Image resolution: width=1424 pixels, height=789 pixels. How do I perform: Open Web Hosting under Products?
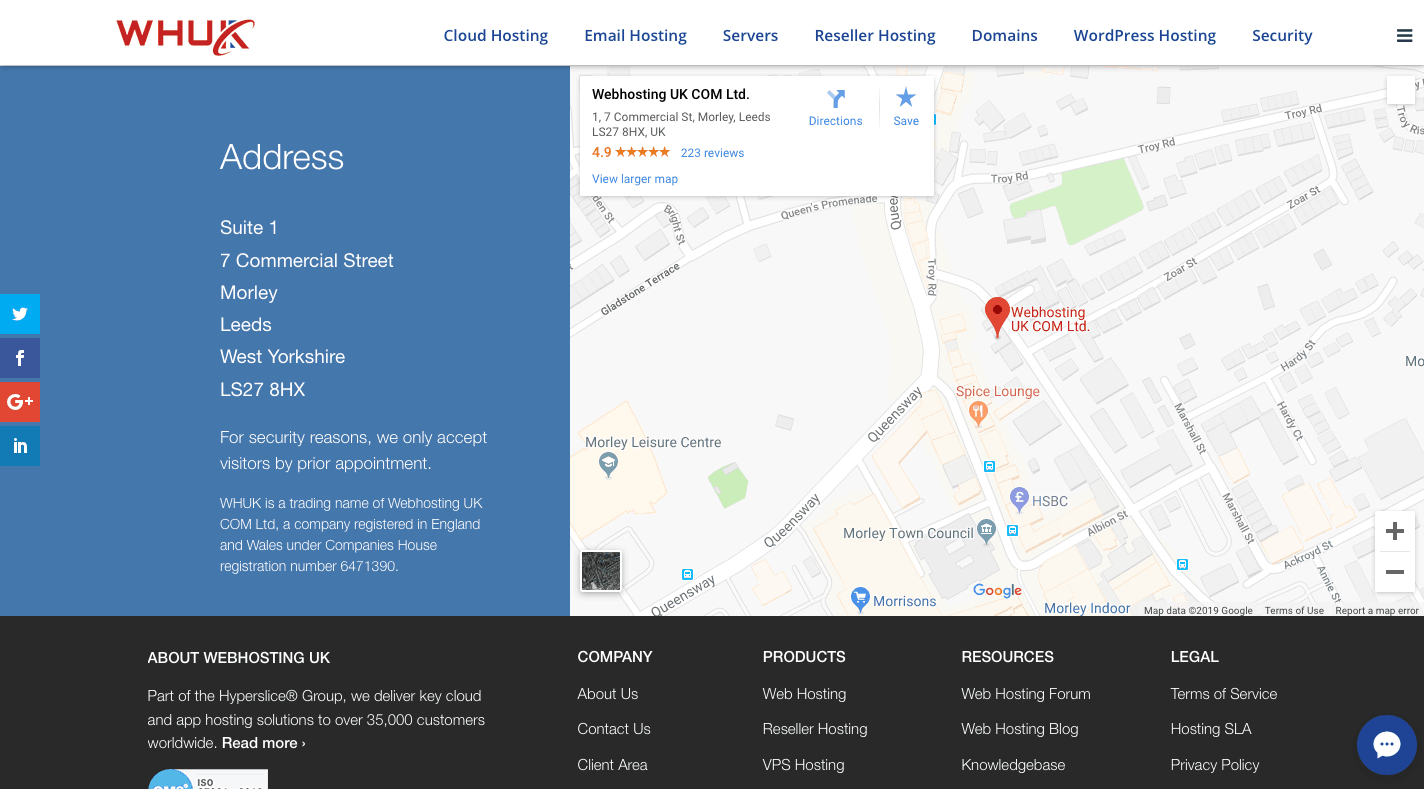pyautogui.click(x=804, y=694)
